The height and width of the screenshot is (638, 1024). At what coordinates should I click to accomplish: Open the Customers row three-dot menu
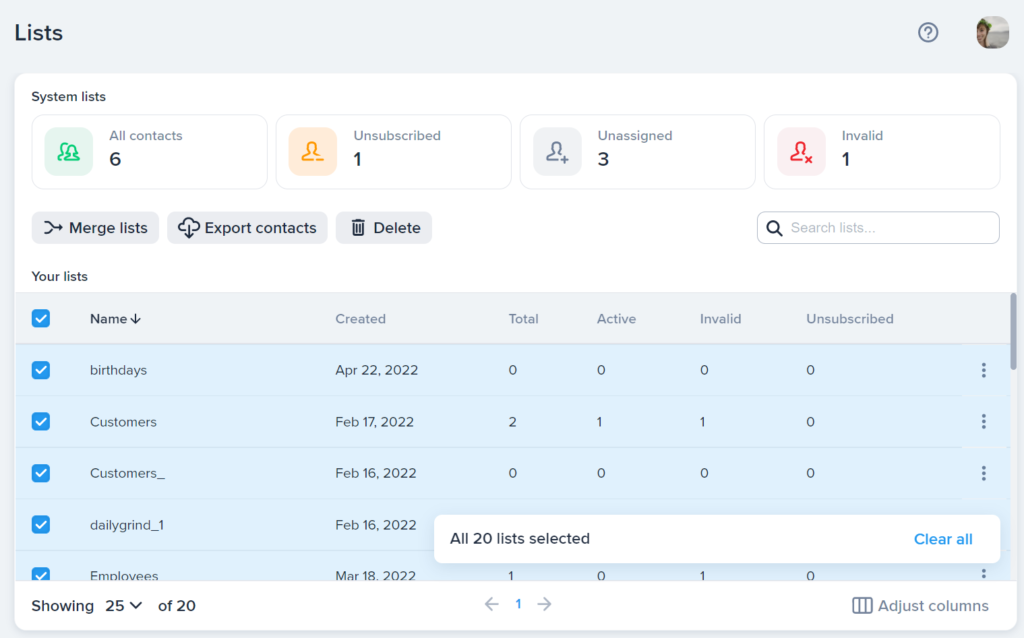pyautogui.click(x=983, y=422)
